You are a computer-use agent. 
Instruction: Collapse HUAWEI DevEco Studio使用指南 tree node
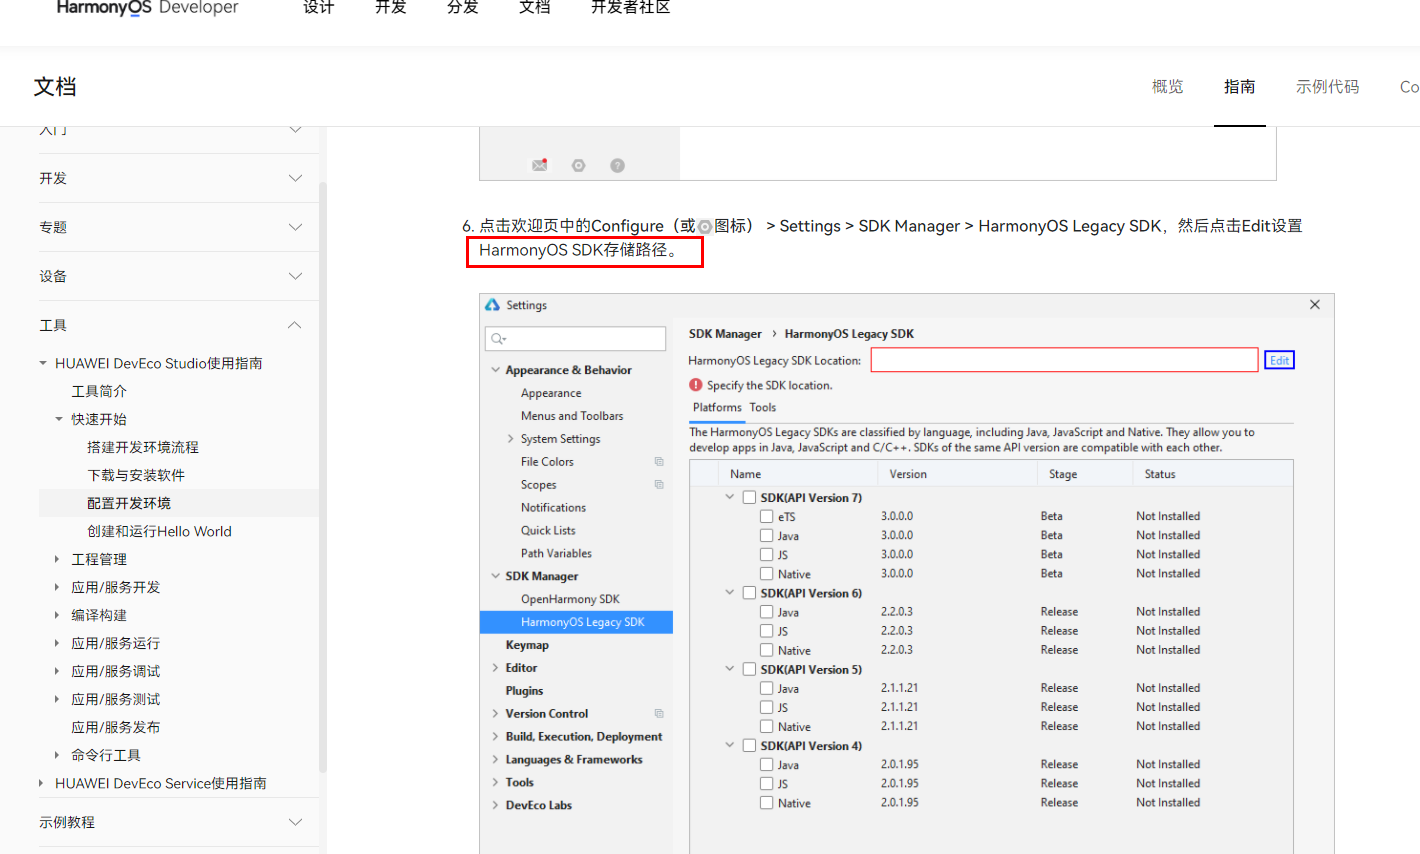(43, 363)
